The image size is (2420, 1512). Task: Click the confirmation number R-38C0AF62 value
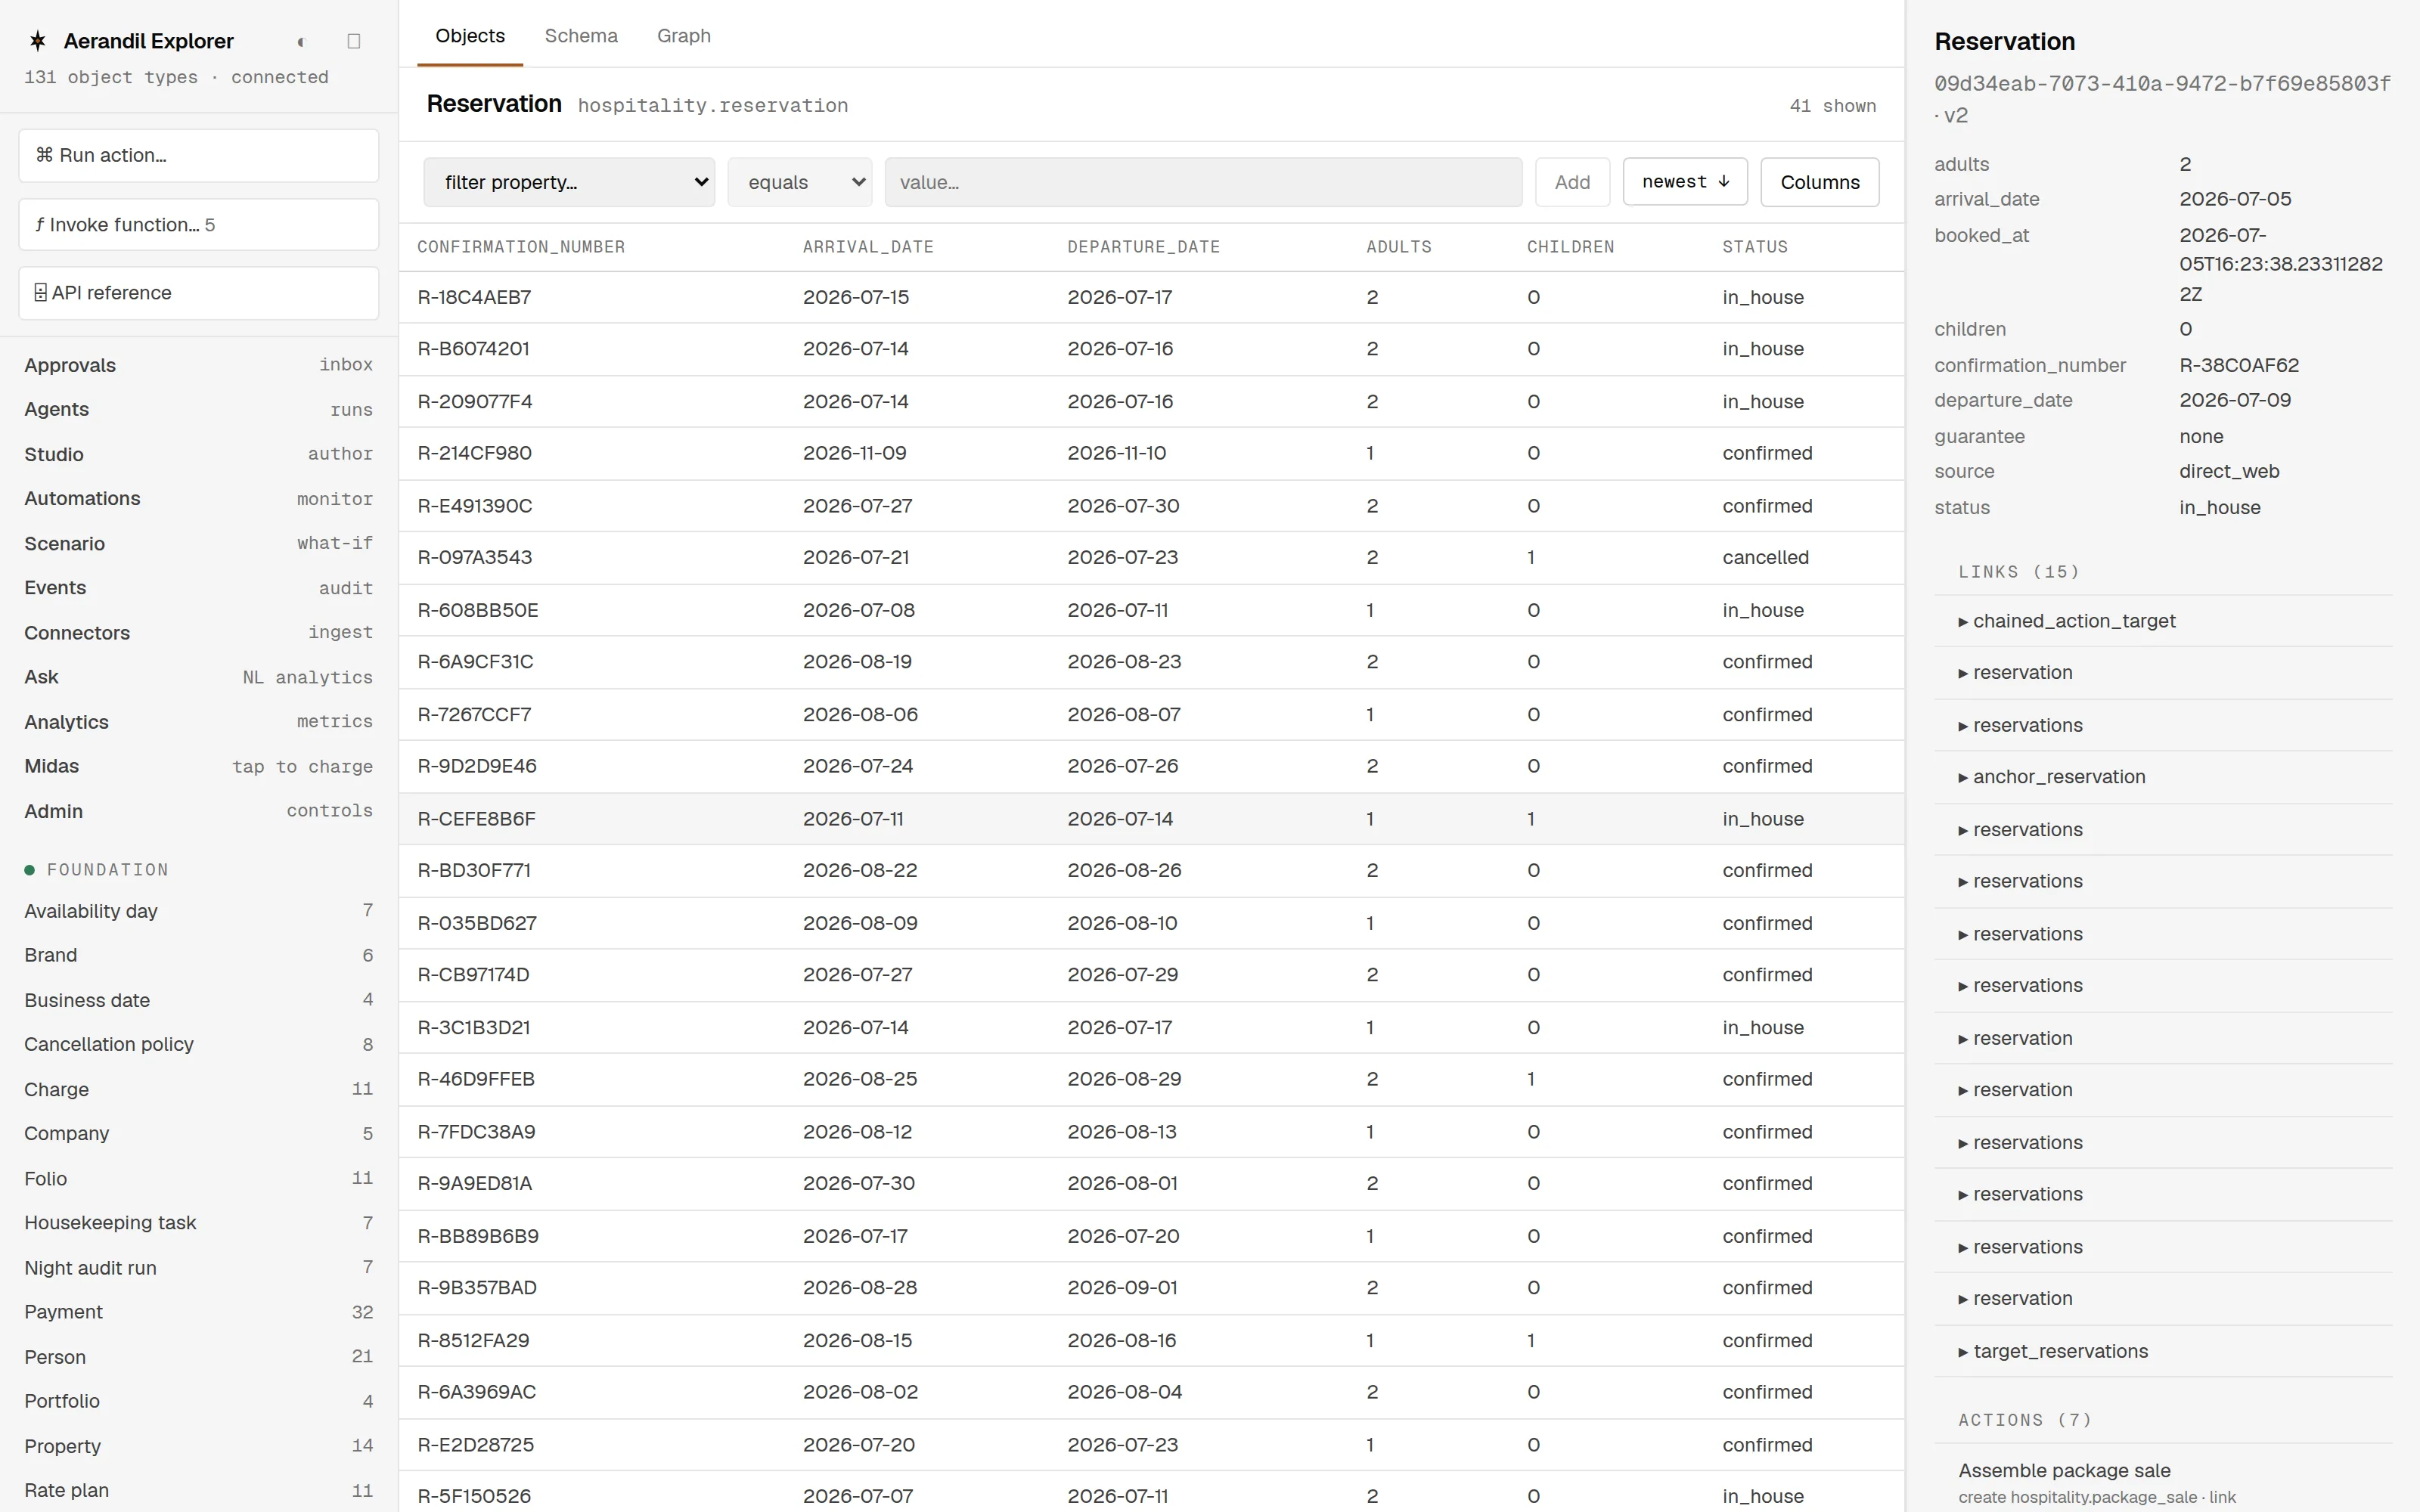(x=2239, y=365)
